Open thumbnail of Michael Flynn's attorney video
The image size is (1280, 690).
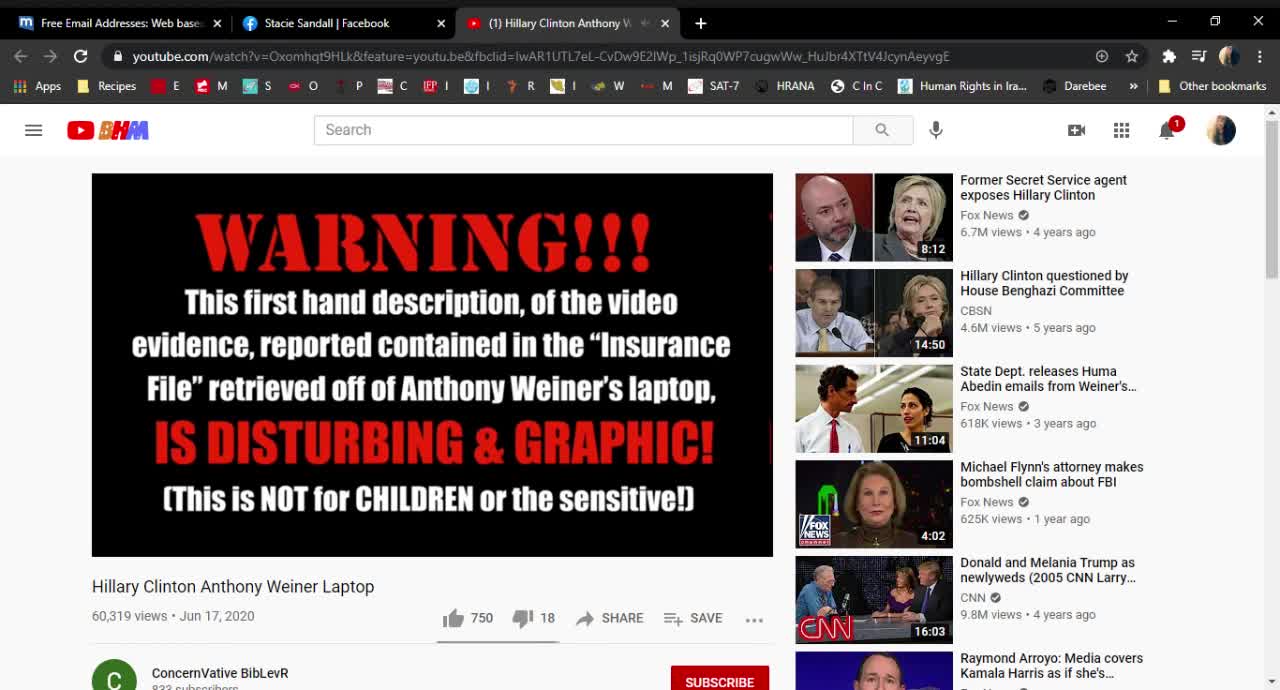pyautogui.click(x=874, y=504)
